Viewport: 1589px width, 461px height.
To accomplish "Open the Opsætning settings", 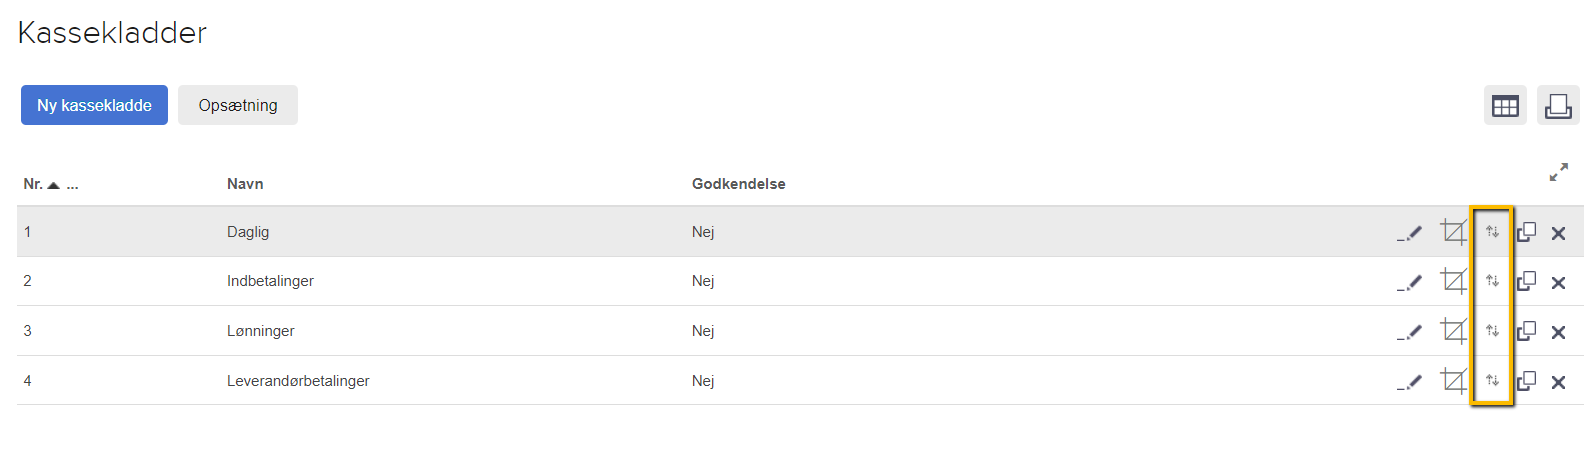I will coord(238,105).
